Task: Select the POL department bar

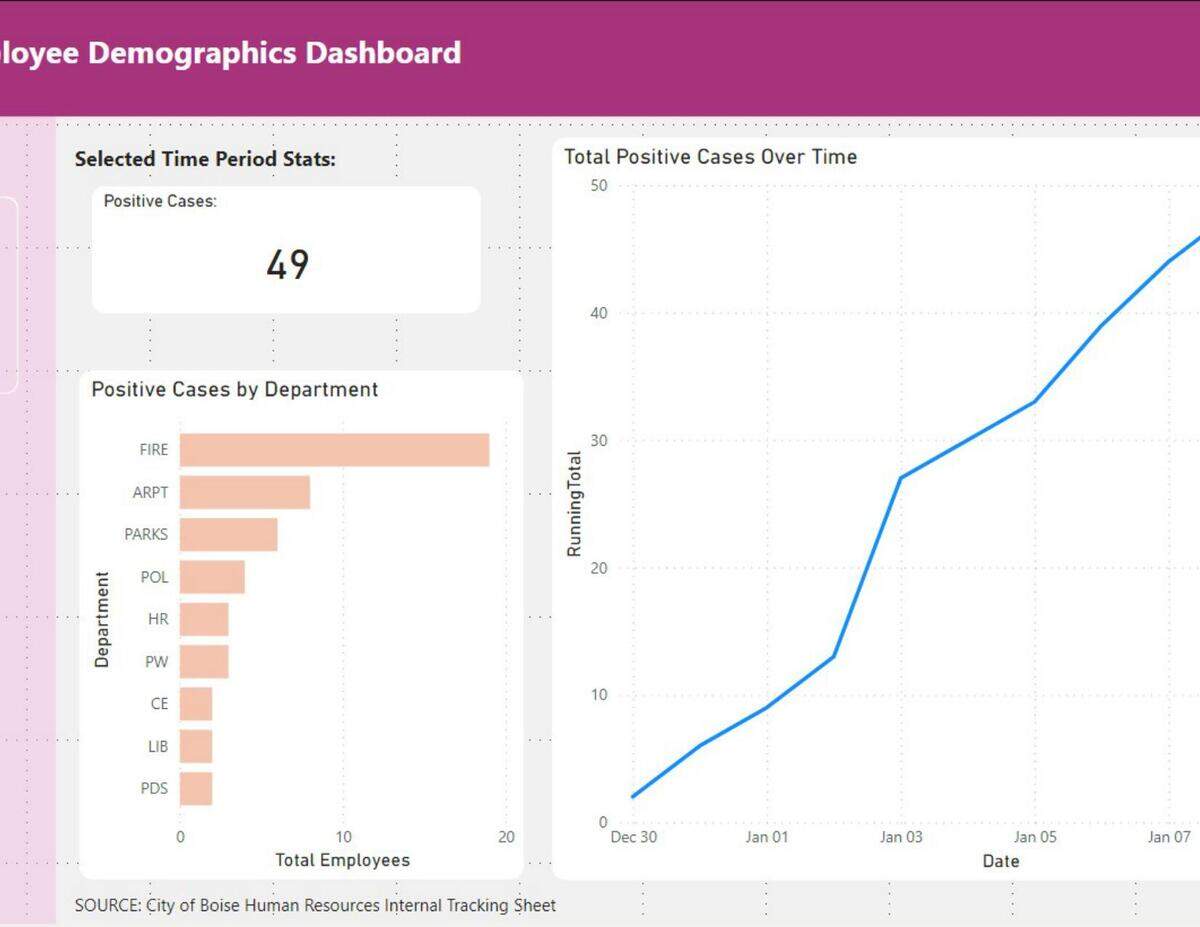Action: tap(212, 577)
